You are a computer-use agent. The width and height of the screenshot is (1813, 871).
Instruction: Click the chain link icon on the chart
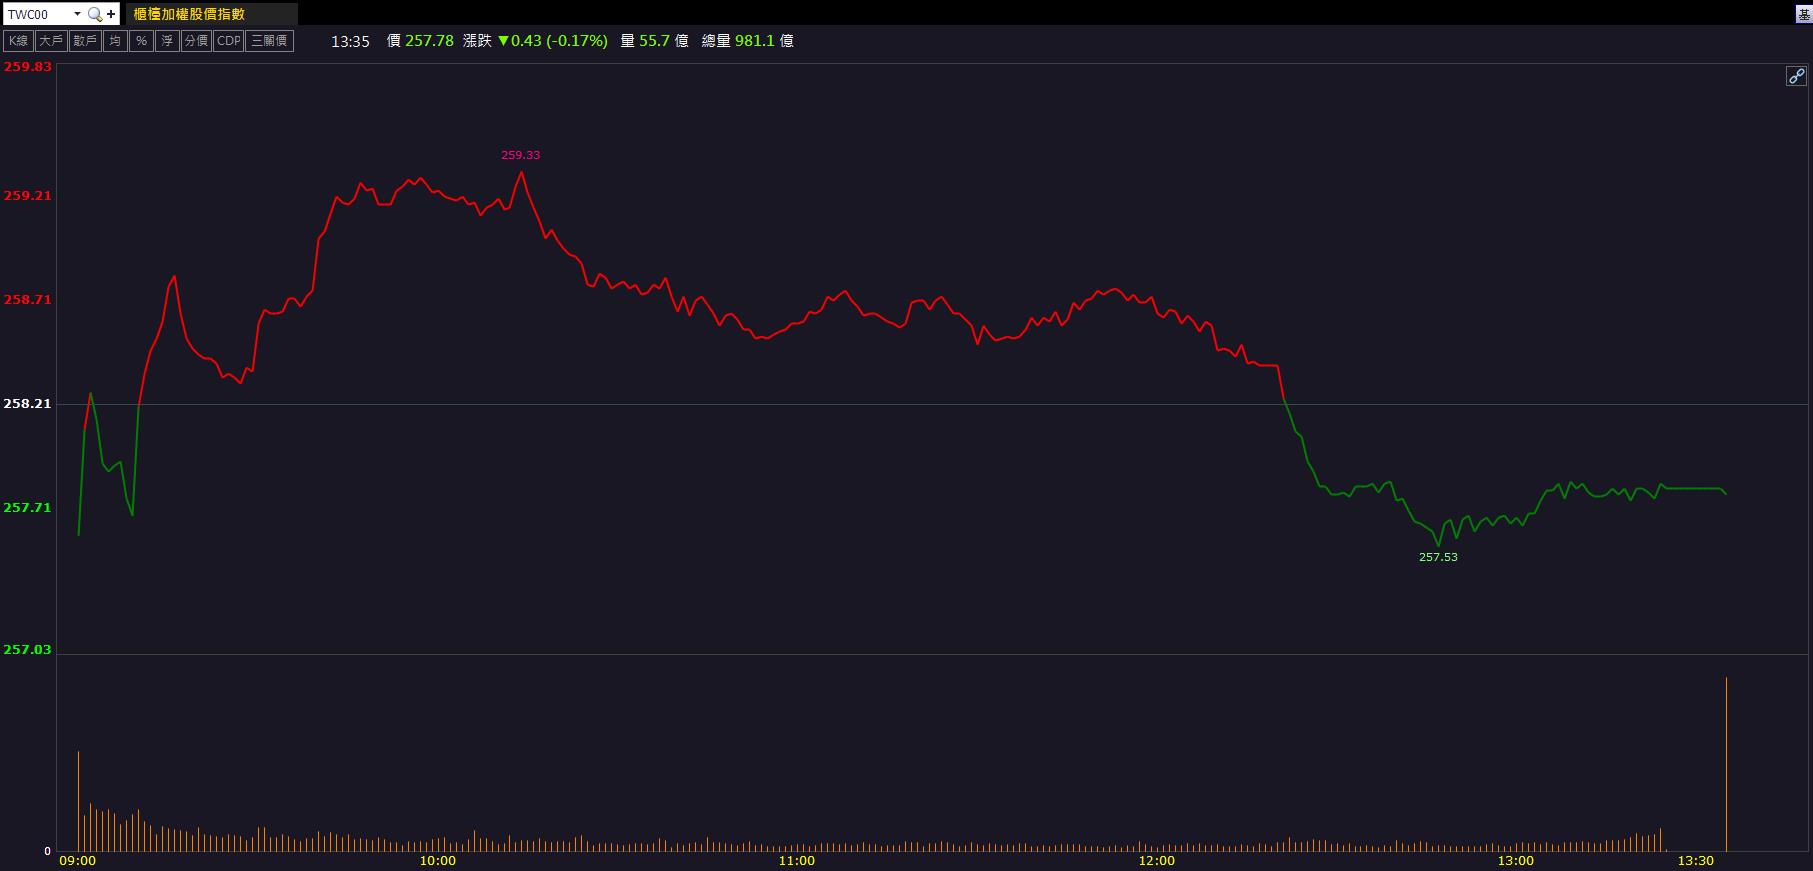[x=1796, y=76]
